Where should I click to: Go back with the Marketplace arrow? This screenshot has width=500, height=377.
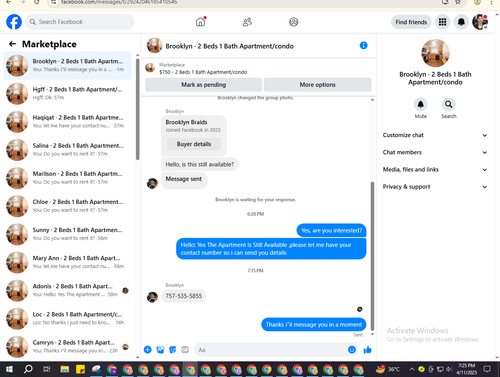tap(12, 44)
